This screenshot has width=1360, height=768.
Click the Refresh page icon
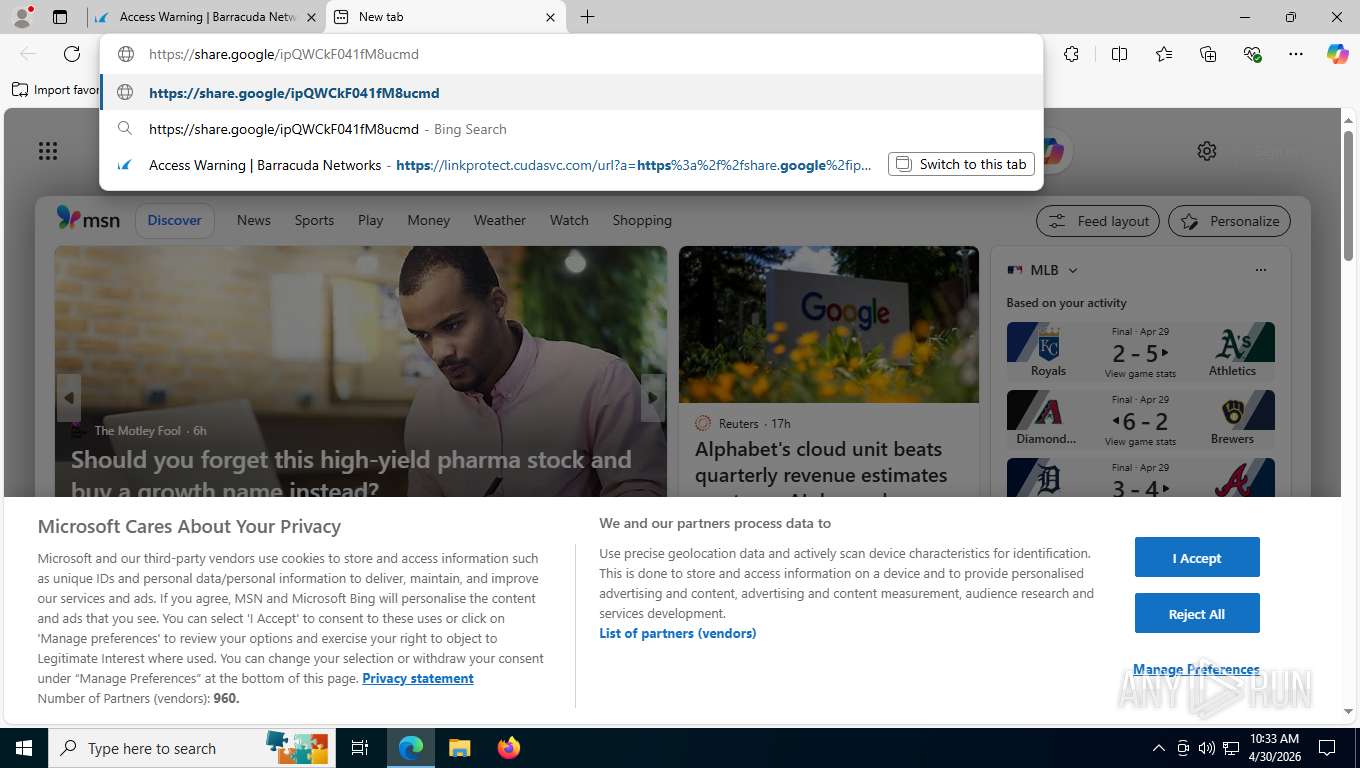72,54
